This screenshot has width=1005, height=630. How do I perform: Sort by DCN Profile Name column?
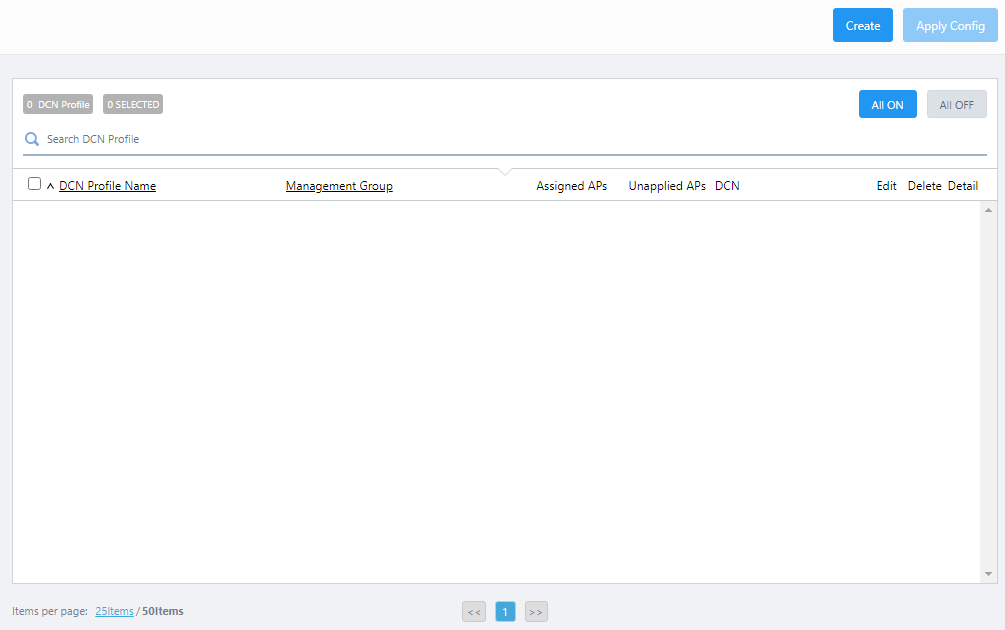(x=107, y=186)
